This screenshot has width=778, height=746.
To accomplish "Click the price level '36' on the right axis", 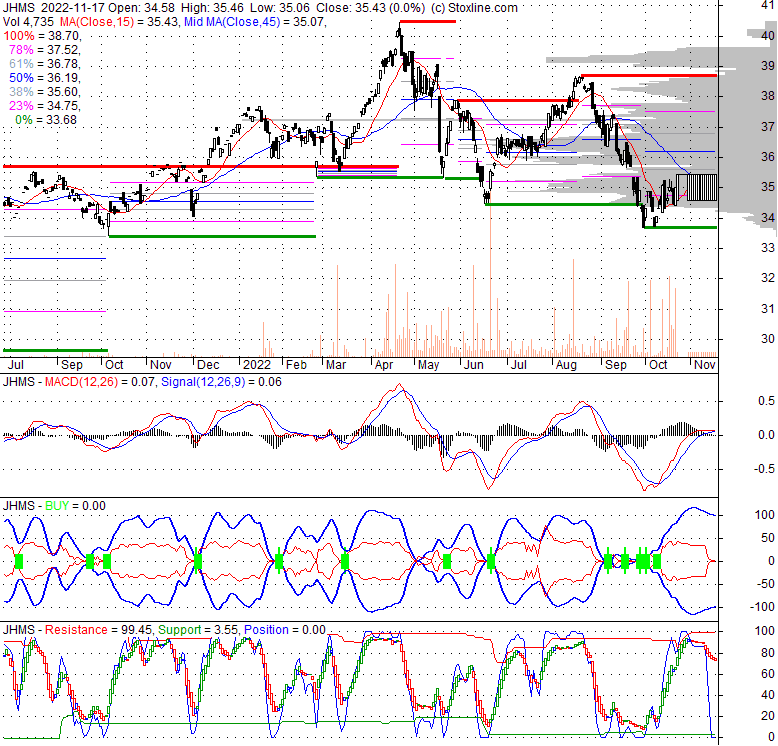I will [768, 157].
